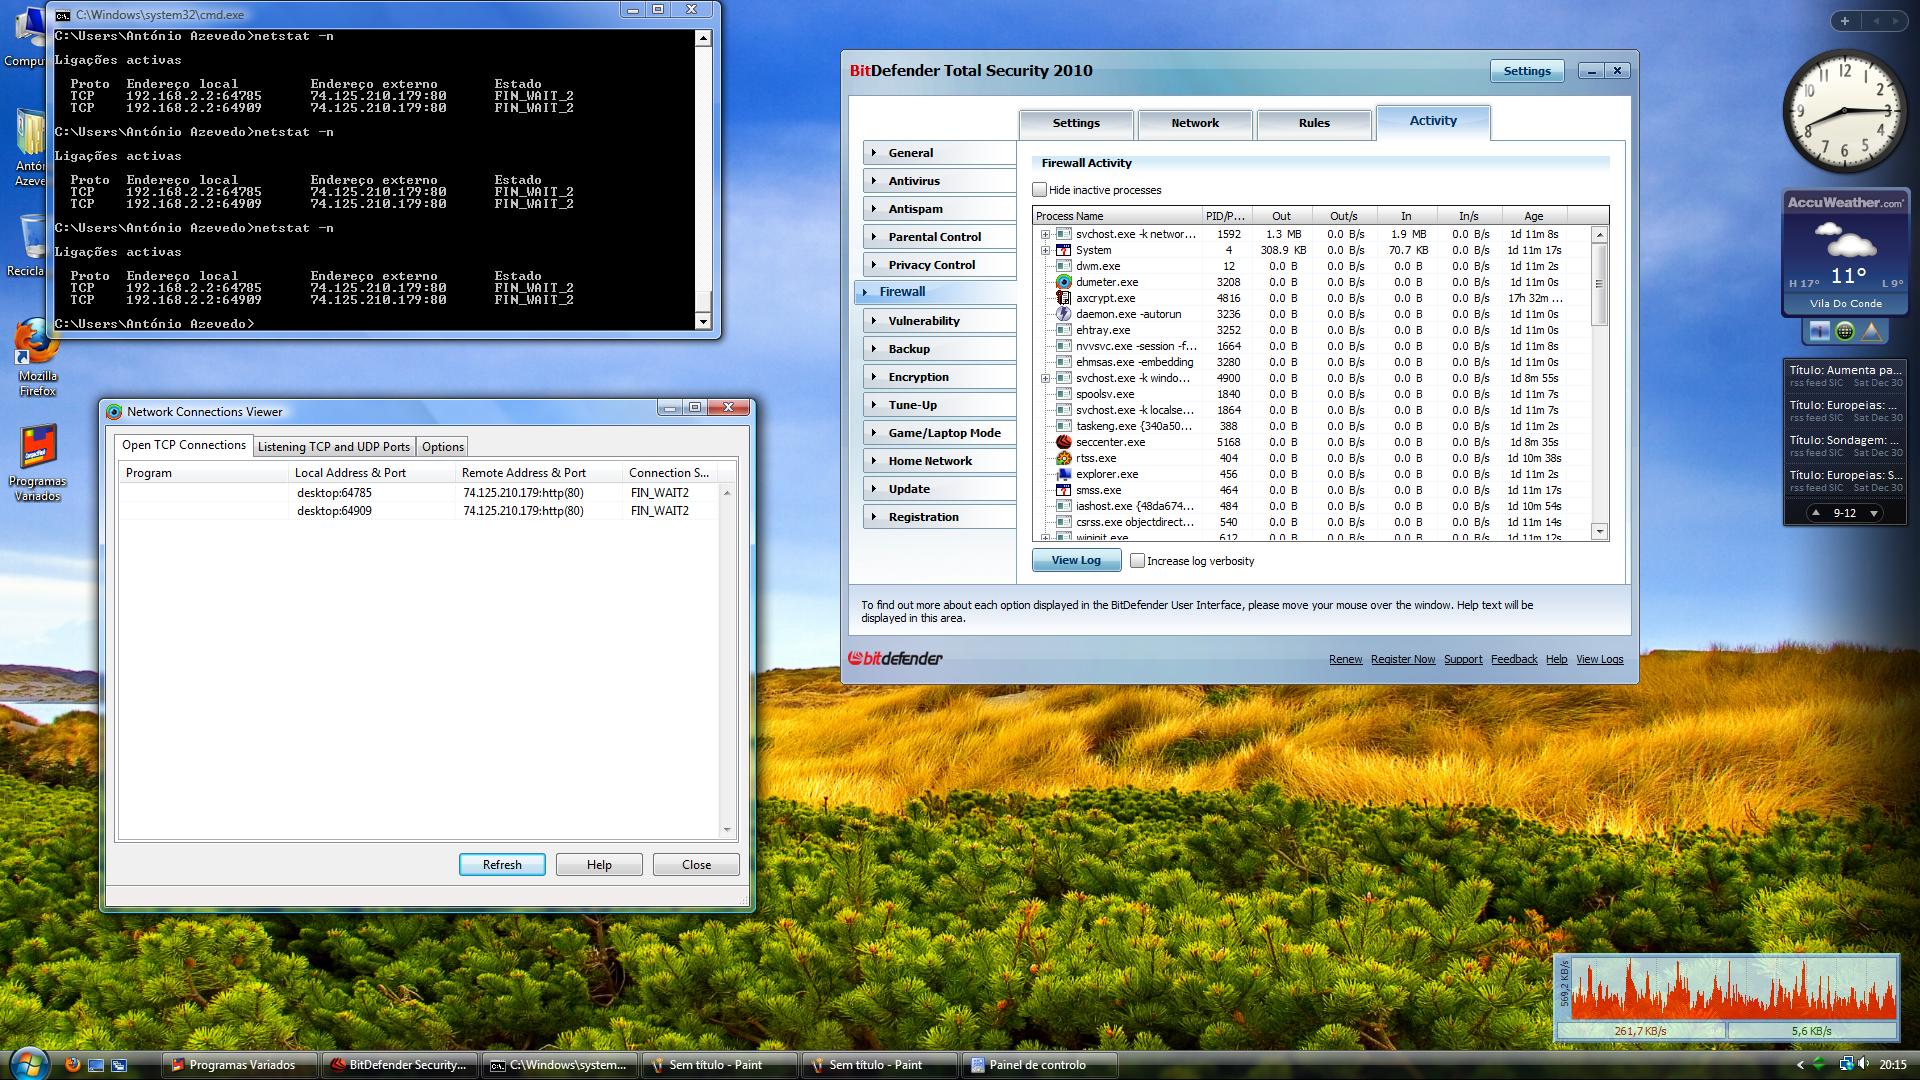The image size is (1920, 1080).
Task: Click the explorer.exe process icon
Action: [1064, 474]
